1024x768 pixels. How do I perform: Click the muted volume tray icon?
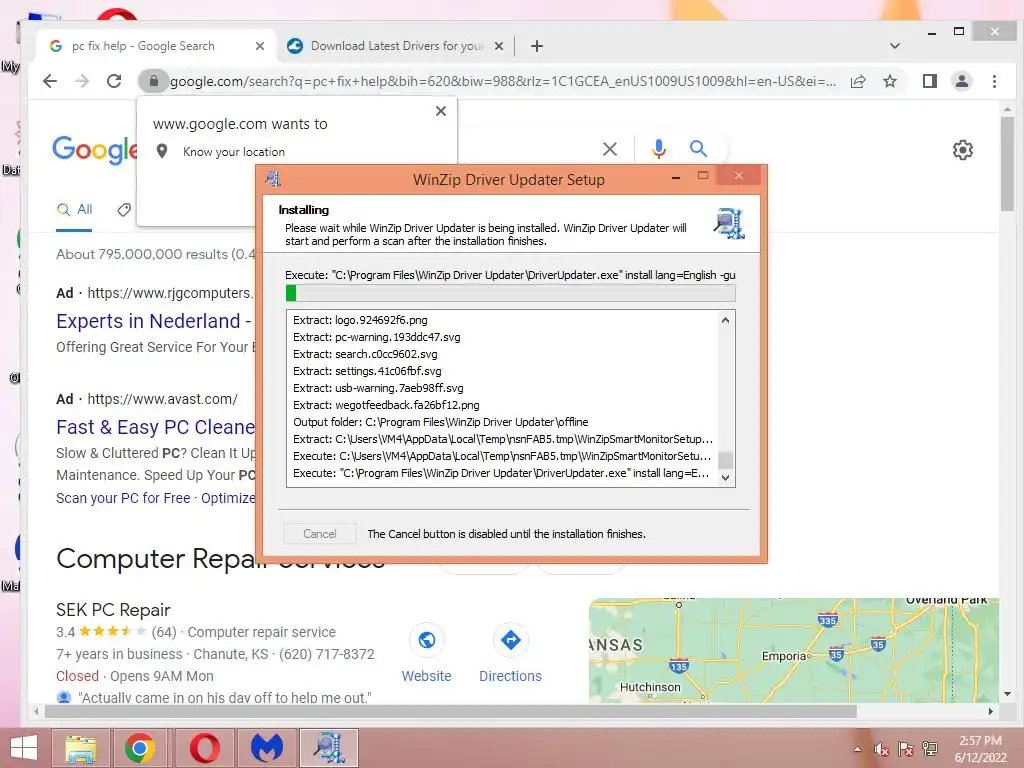(x=882, y=749)
